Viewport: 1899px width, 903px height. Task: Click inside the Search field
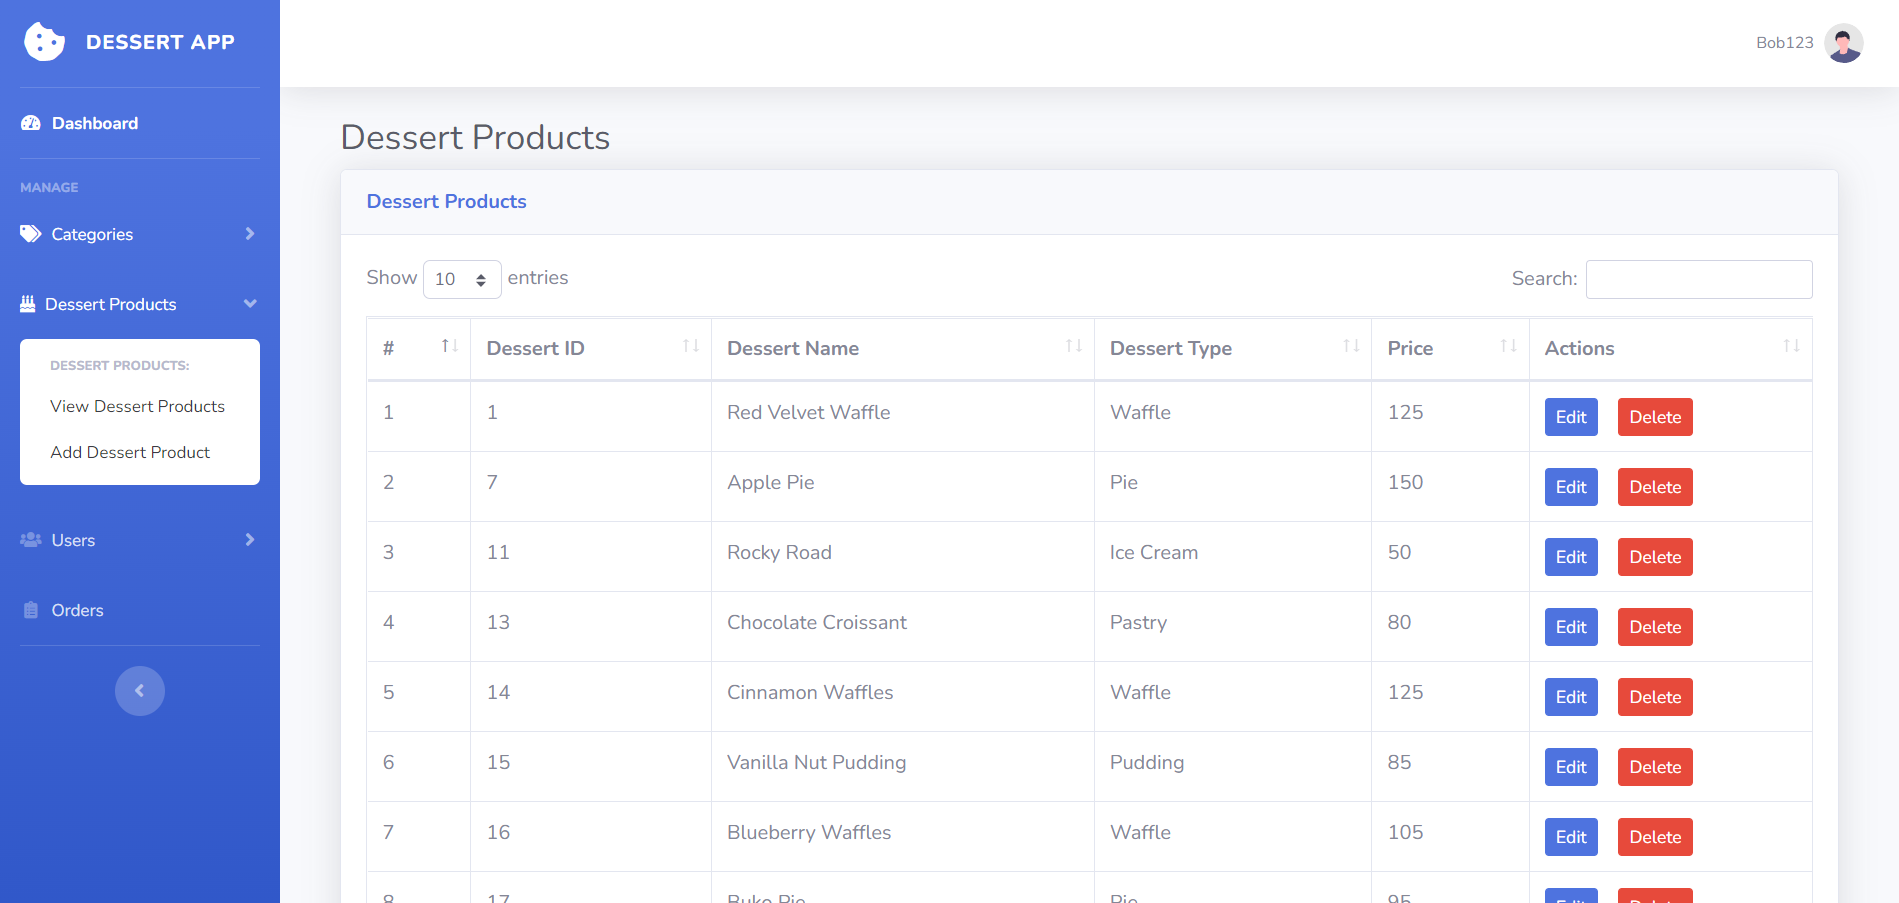(x=1698, y=279)
